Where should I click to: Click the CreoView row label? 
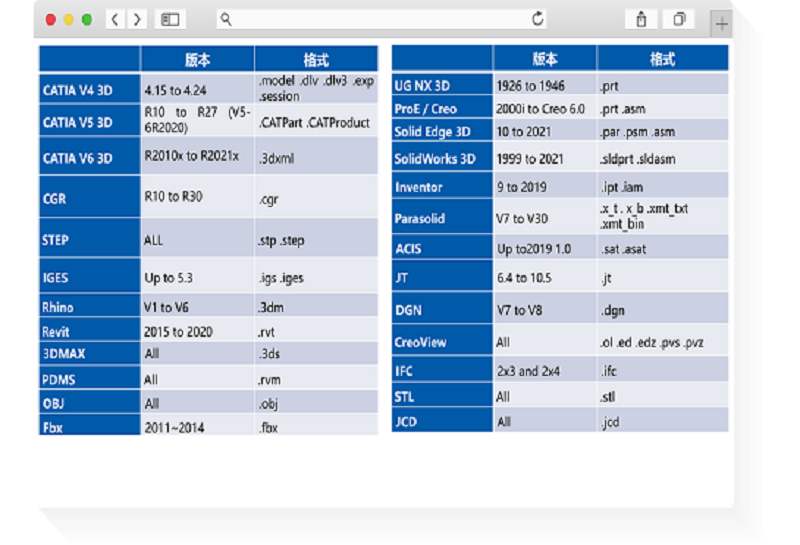(442, 342)
